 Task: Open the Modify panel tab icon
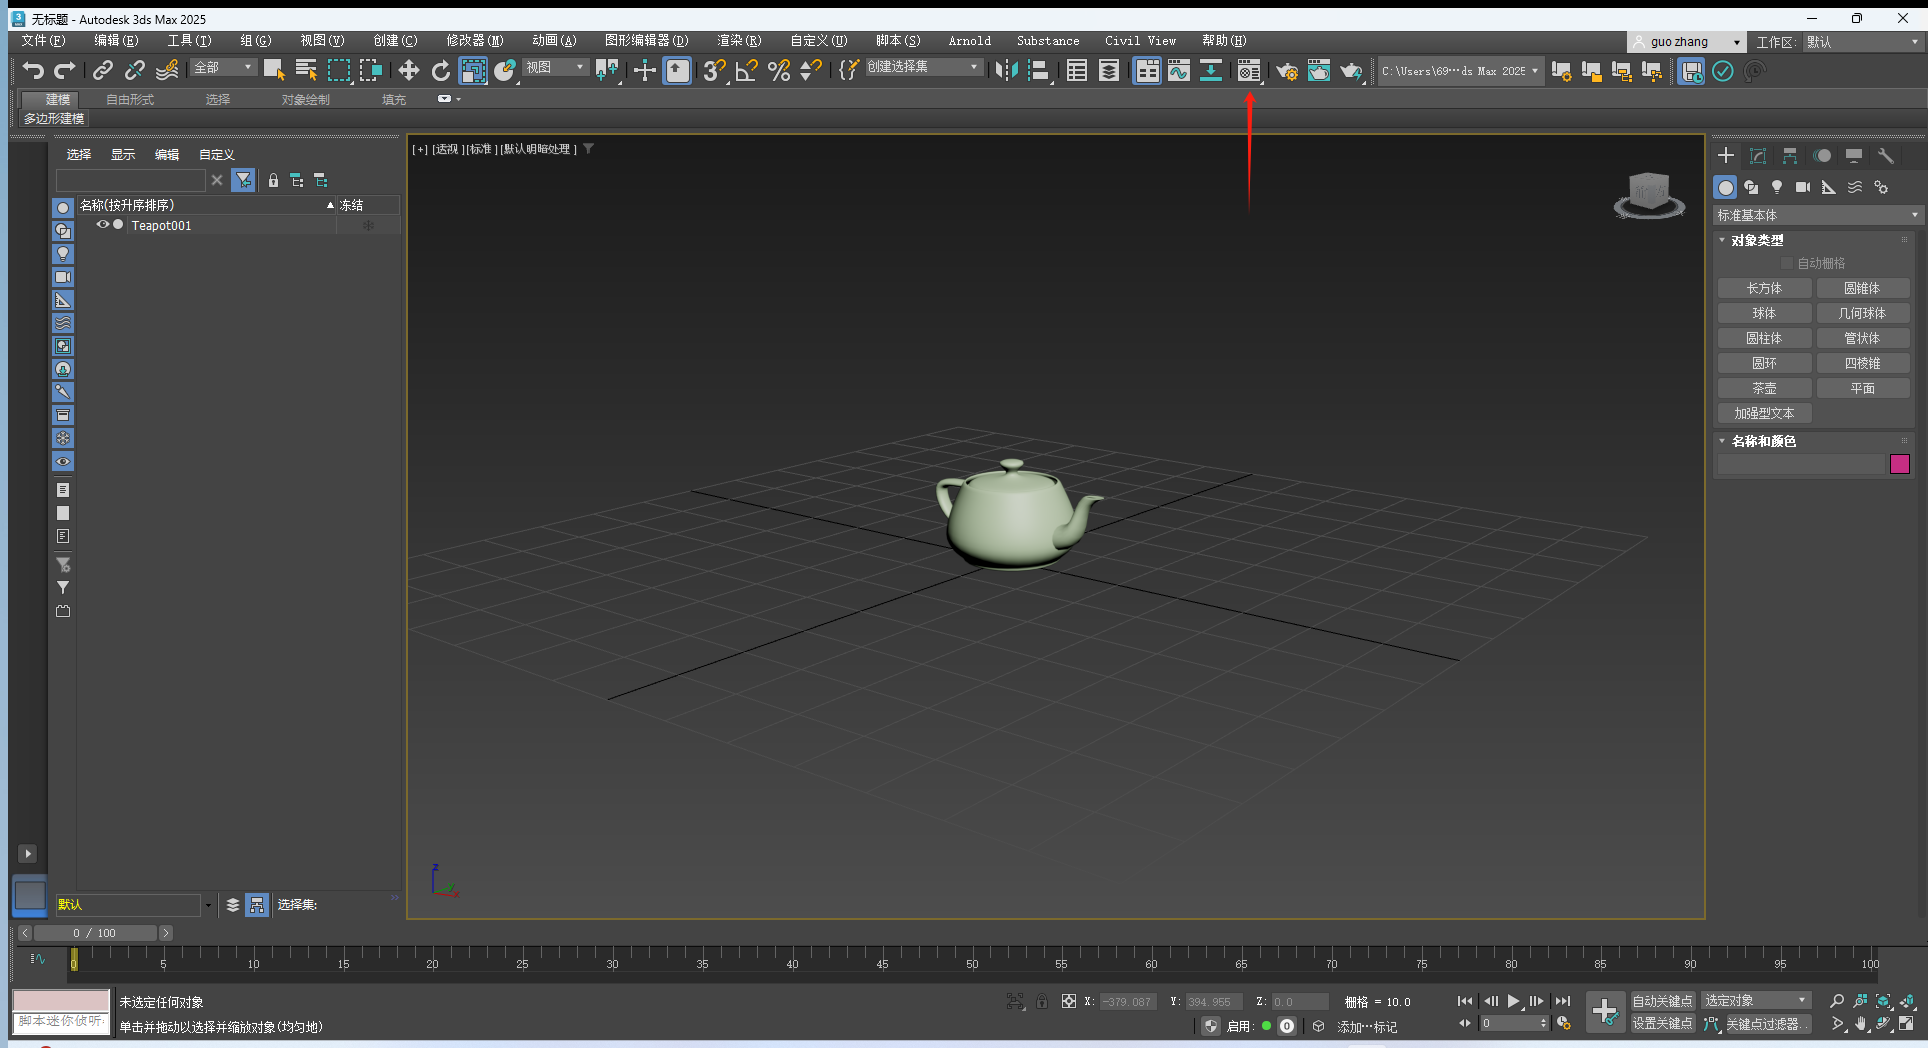[x=1758, y=155]
